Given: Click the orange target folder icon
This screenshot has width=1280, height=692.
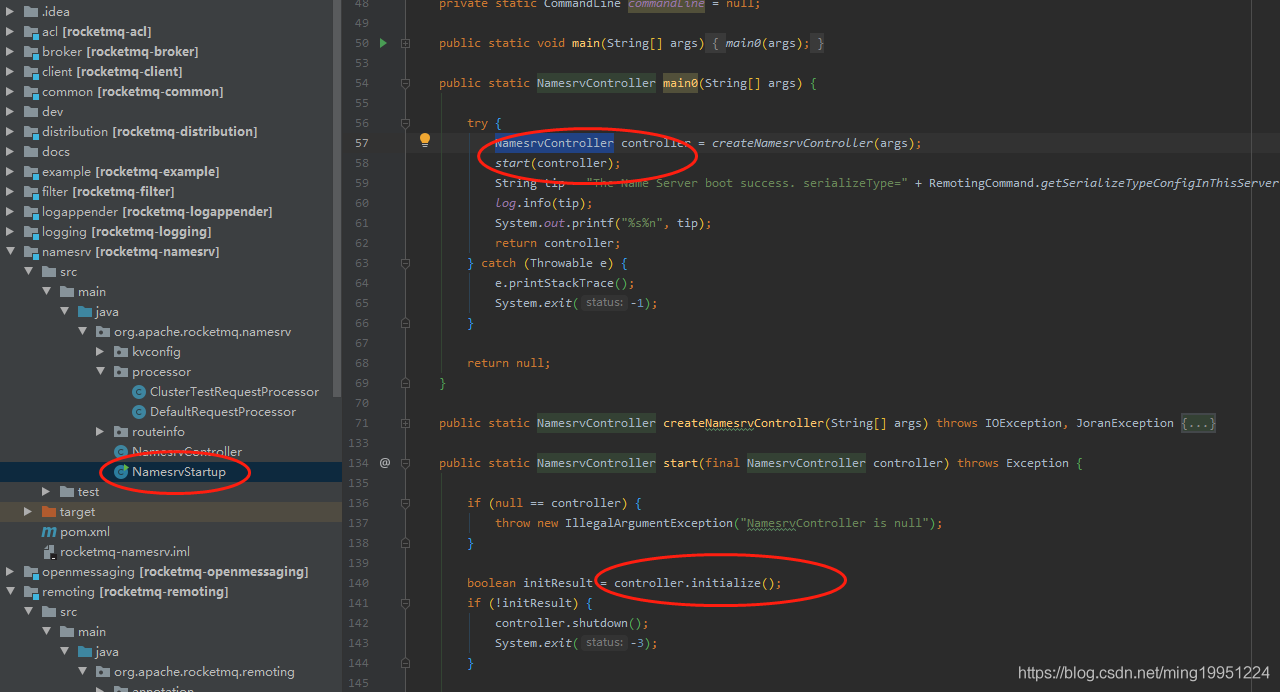Looking at the screenshot, I should tap(49, 512).
